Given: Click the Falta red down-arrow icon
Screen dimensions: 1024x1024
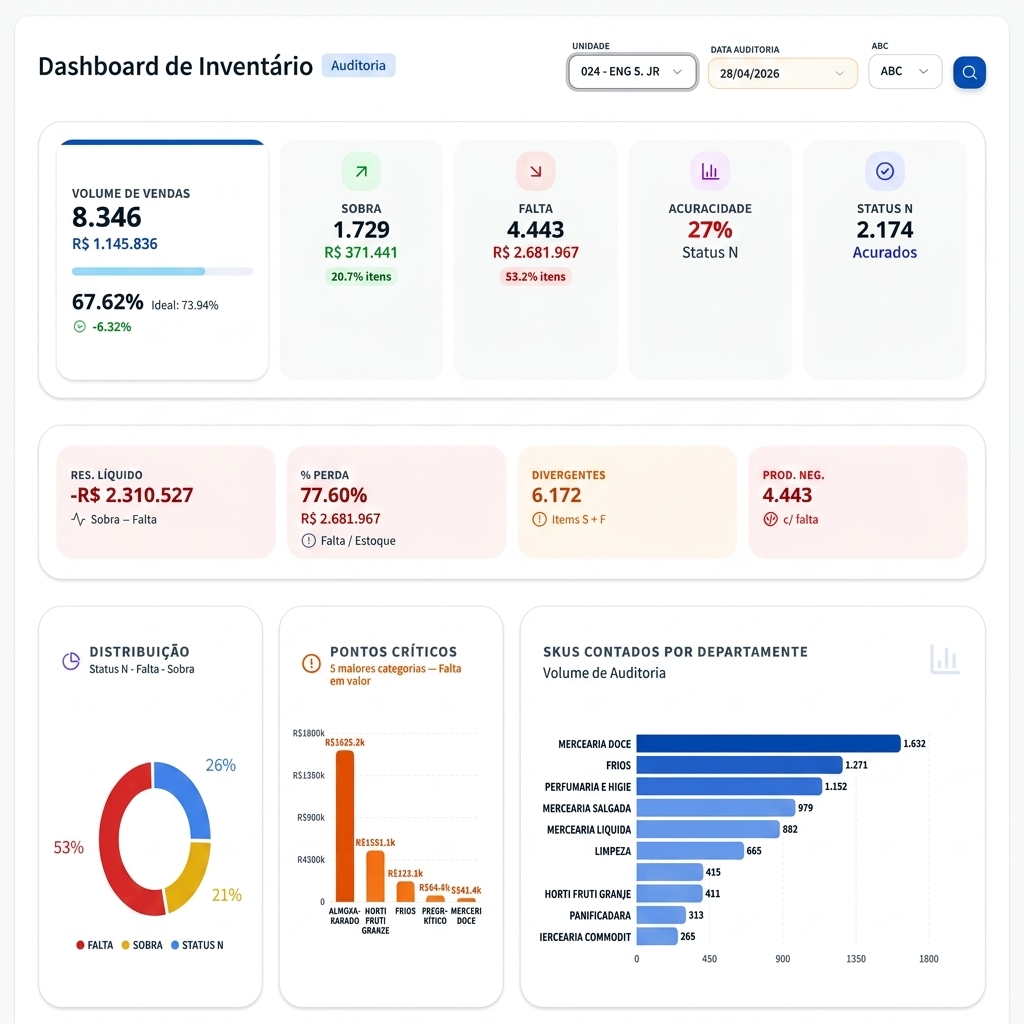Looking at the screenshot, I should (x=536, y=171).
